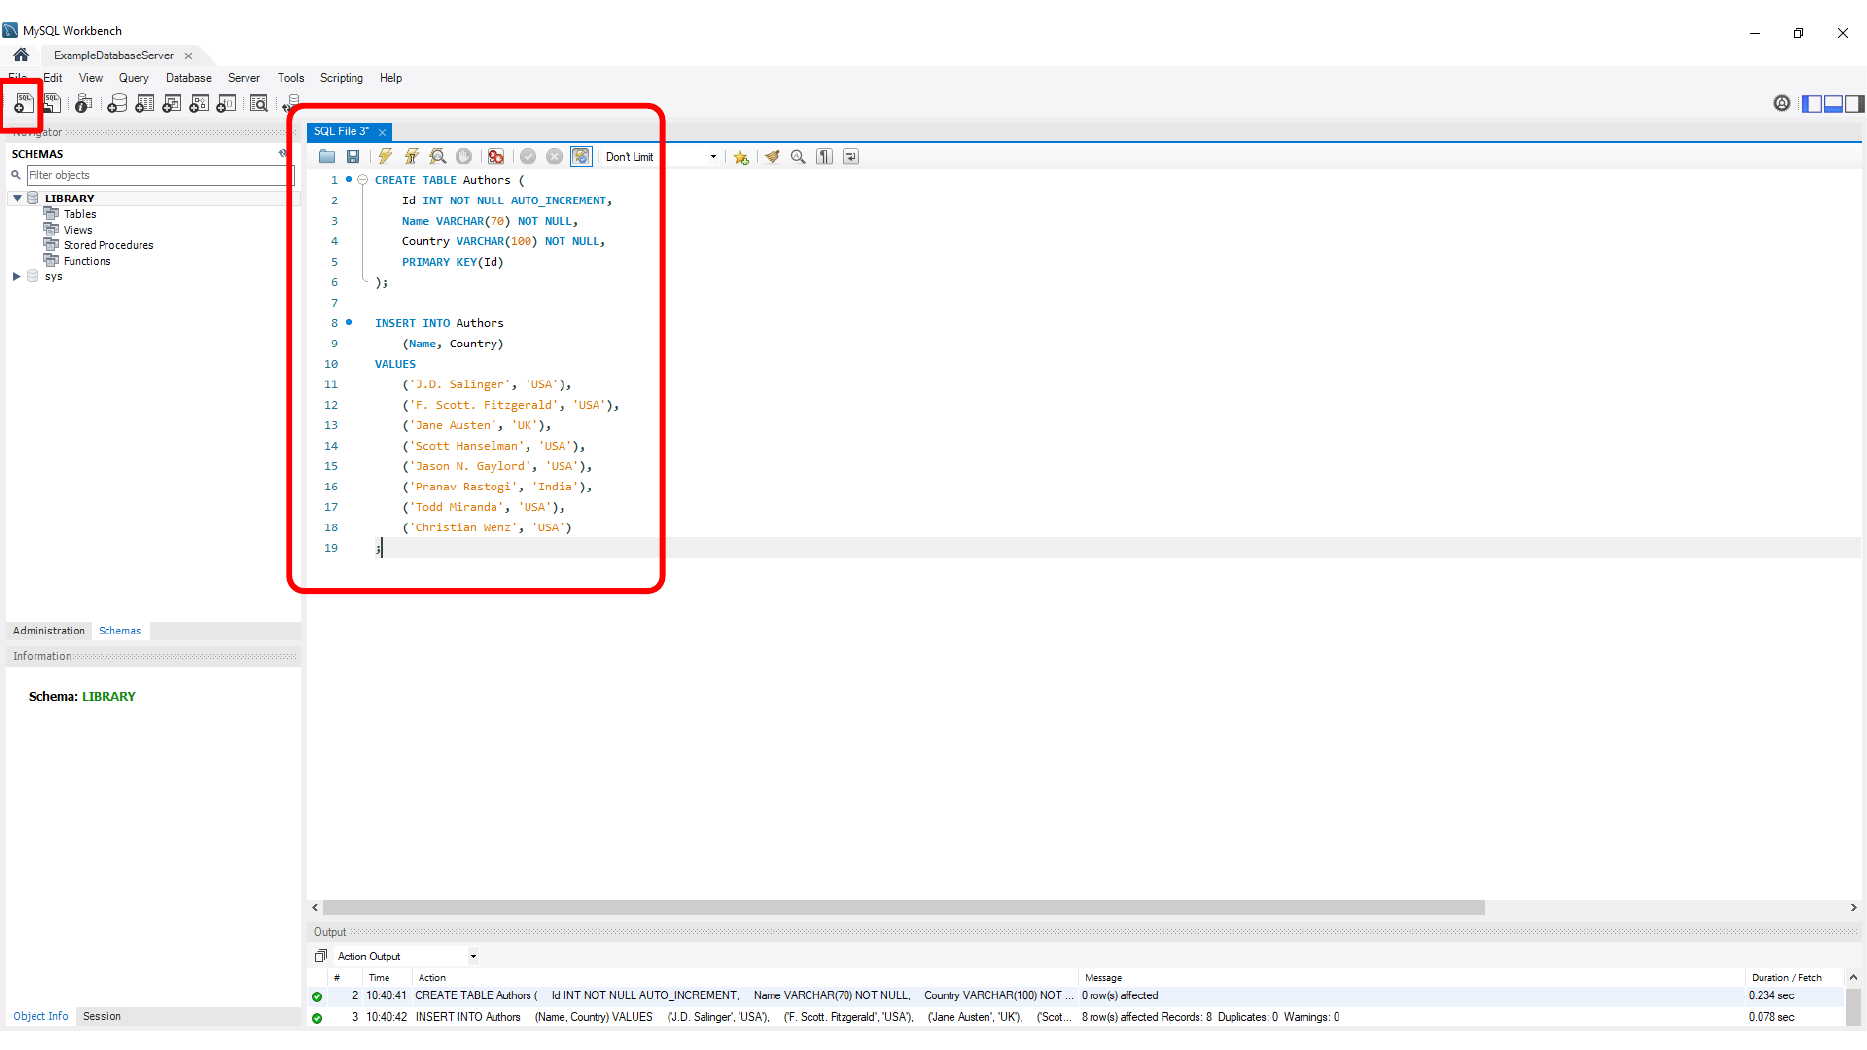
Task: Switch to the Object Info tab
Action: tap(41, 1016)
